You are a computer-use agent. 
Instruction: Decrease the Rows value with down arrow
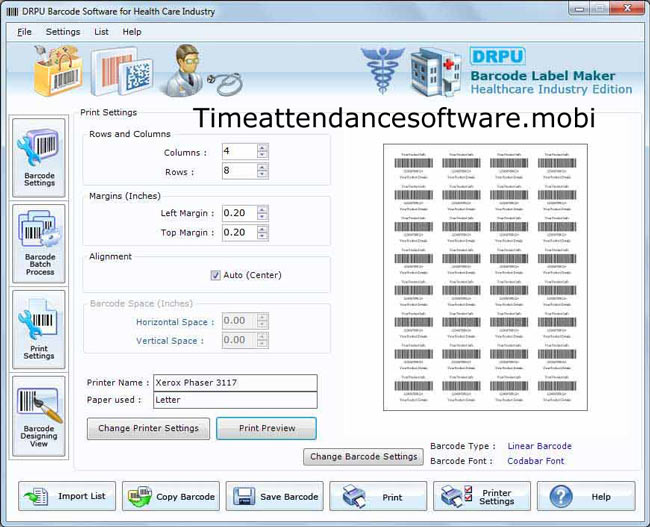[262, 175]
